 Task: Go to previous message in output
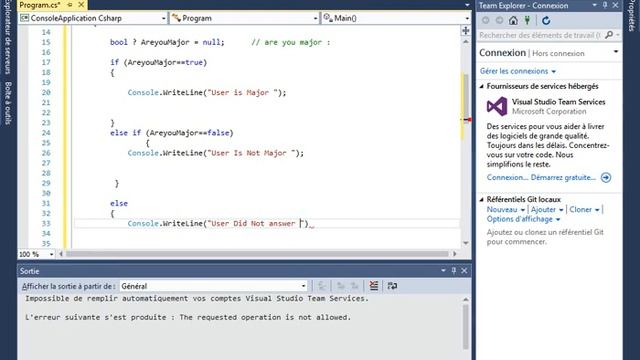(x=340, y=286)
